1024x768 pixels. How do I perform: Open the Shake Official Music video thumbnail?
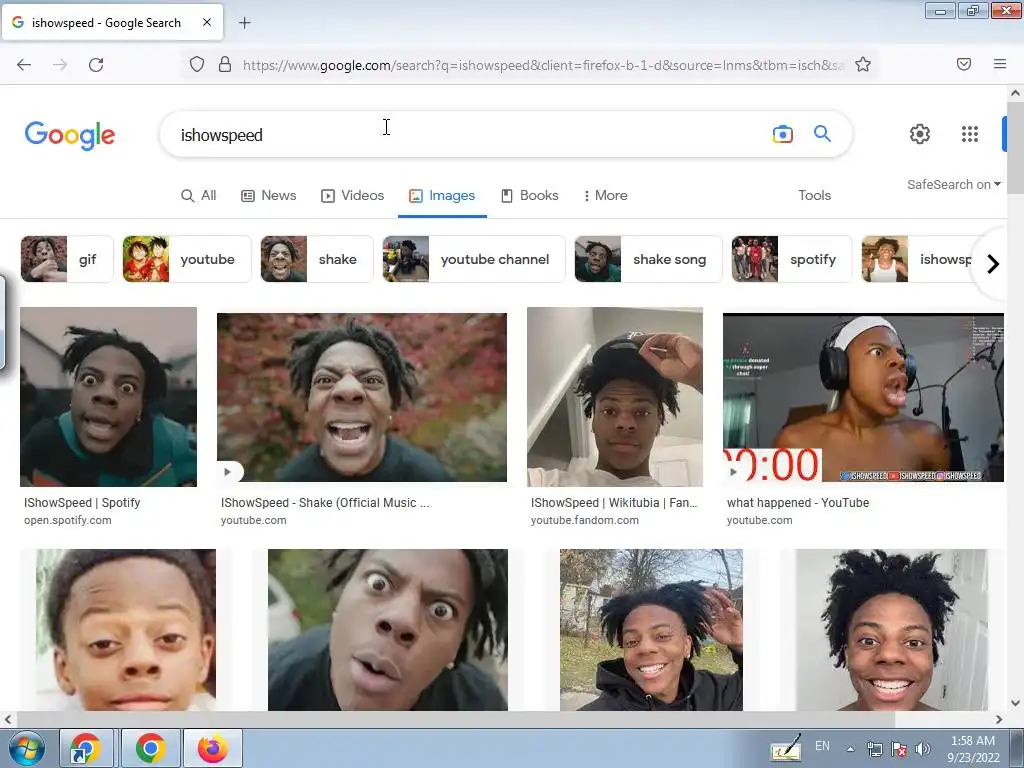[362, 397]
